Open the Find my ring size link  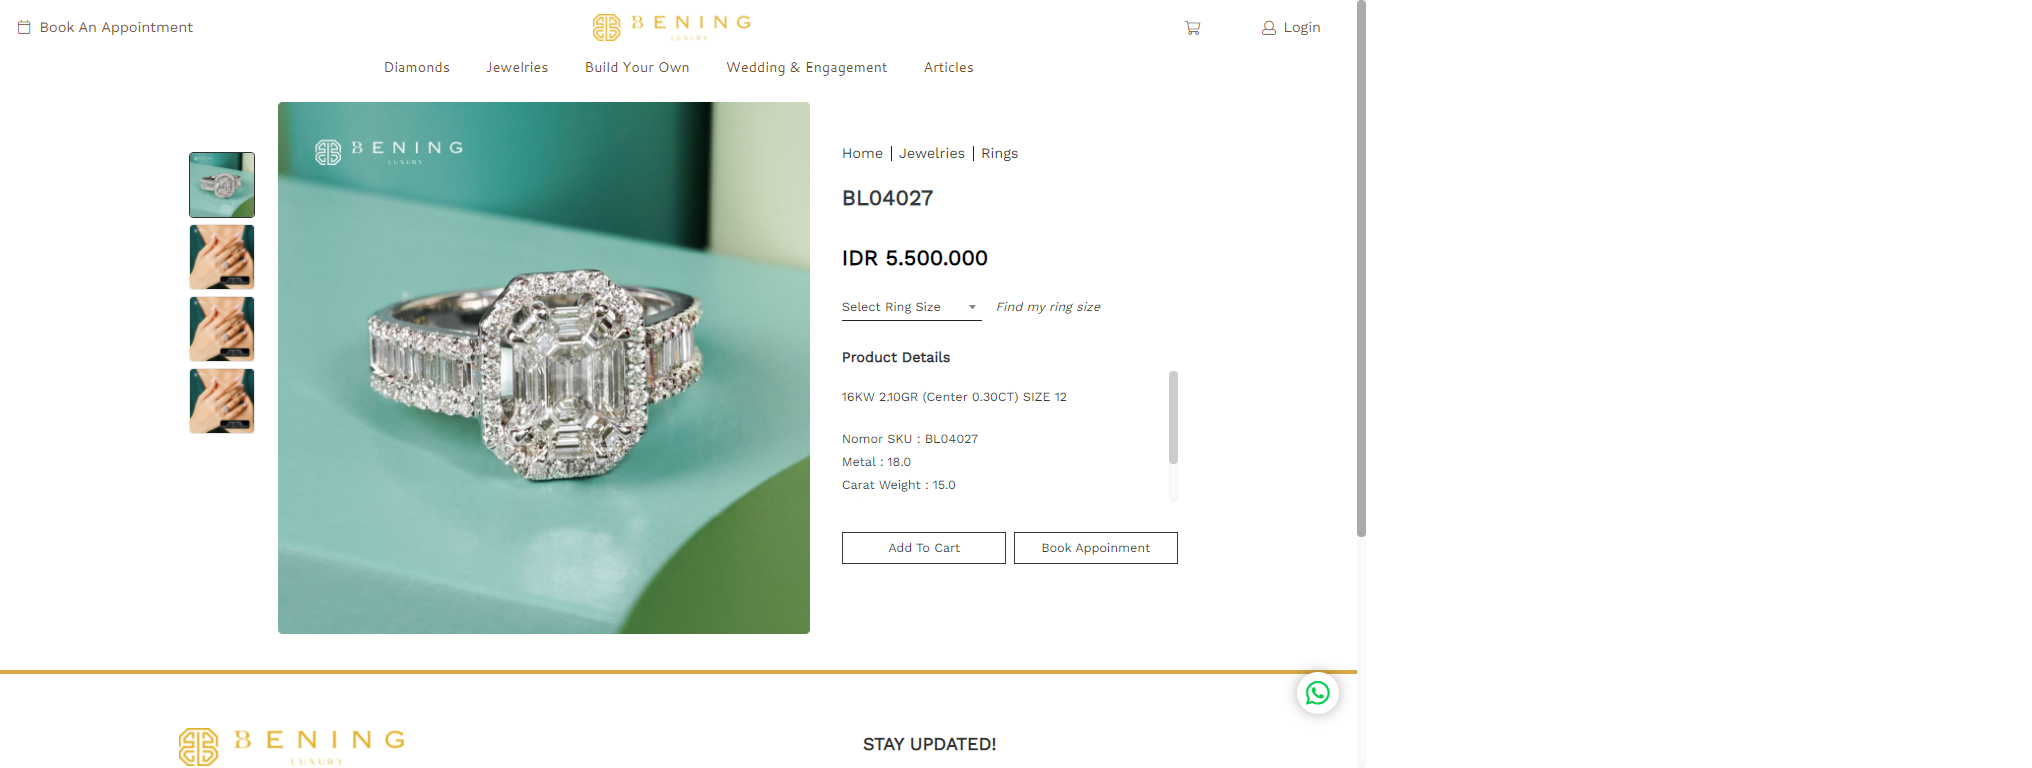1048,307
